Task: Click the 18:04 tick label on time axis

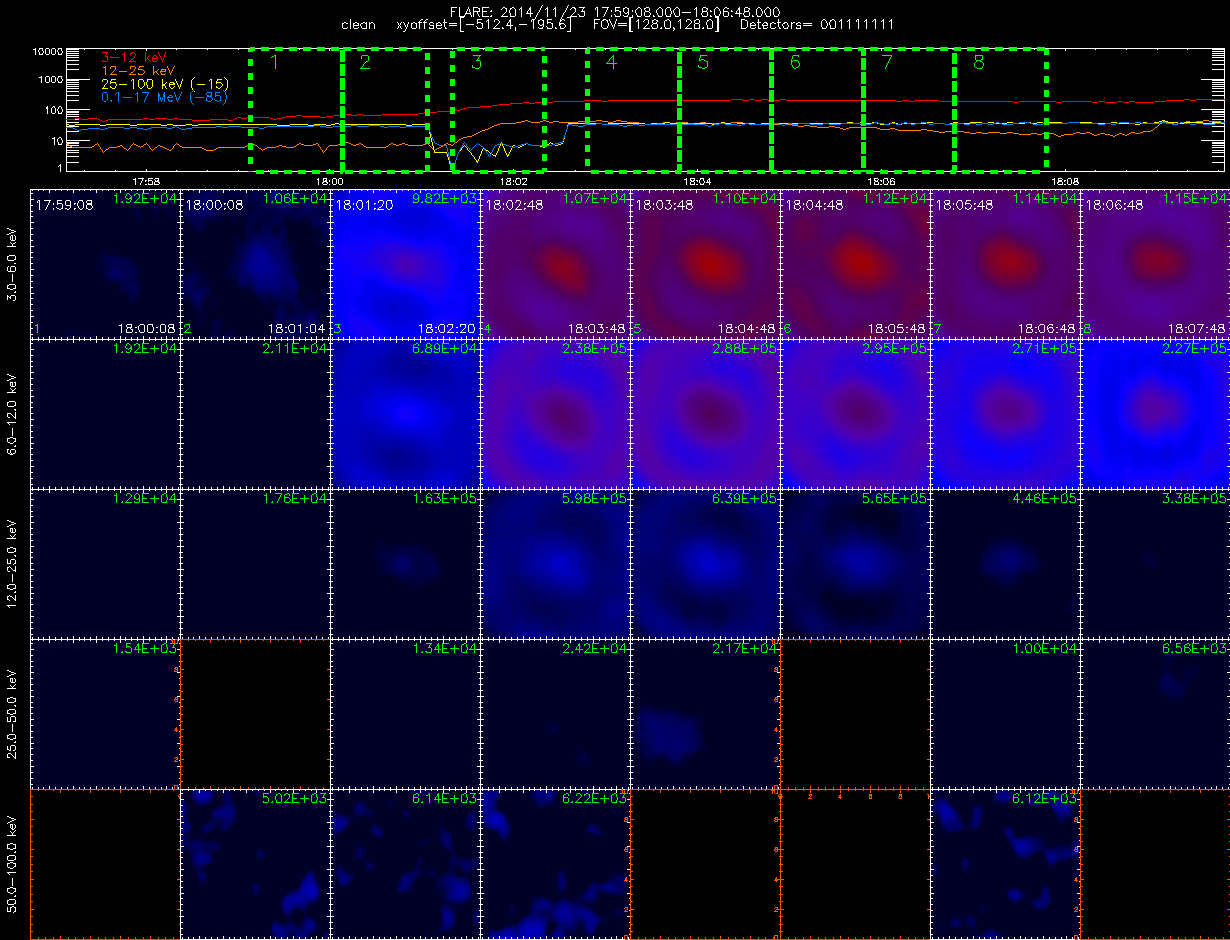Action: (697, 182)
